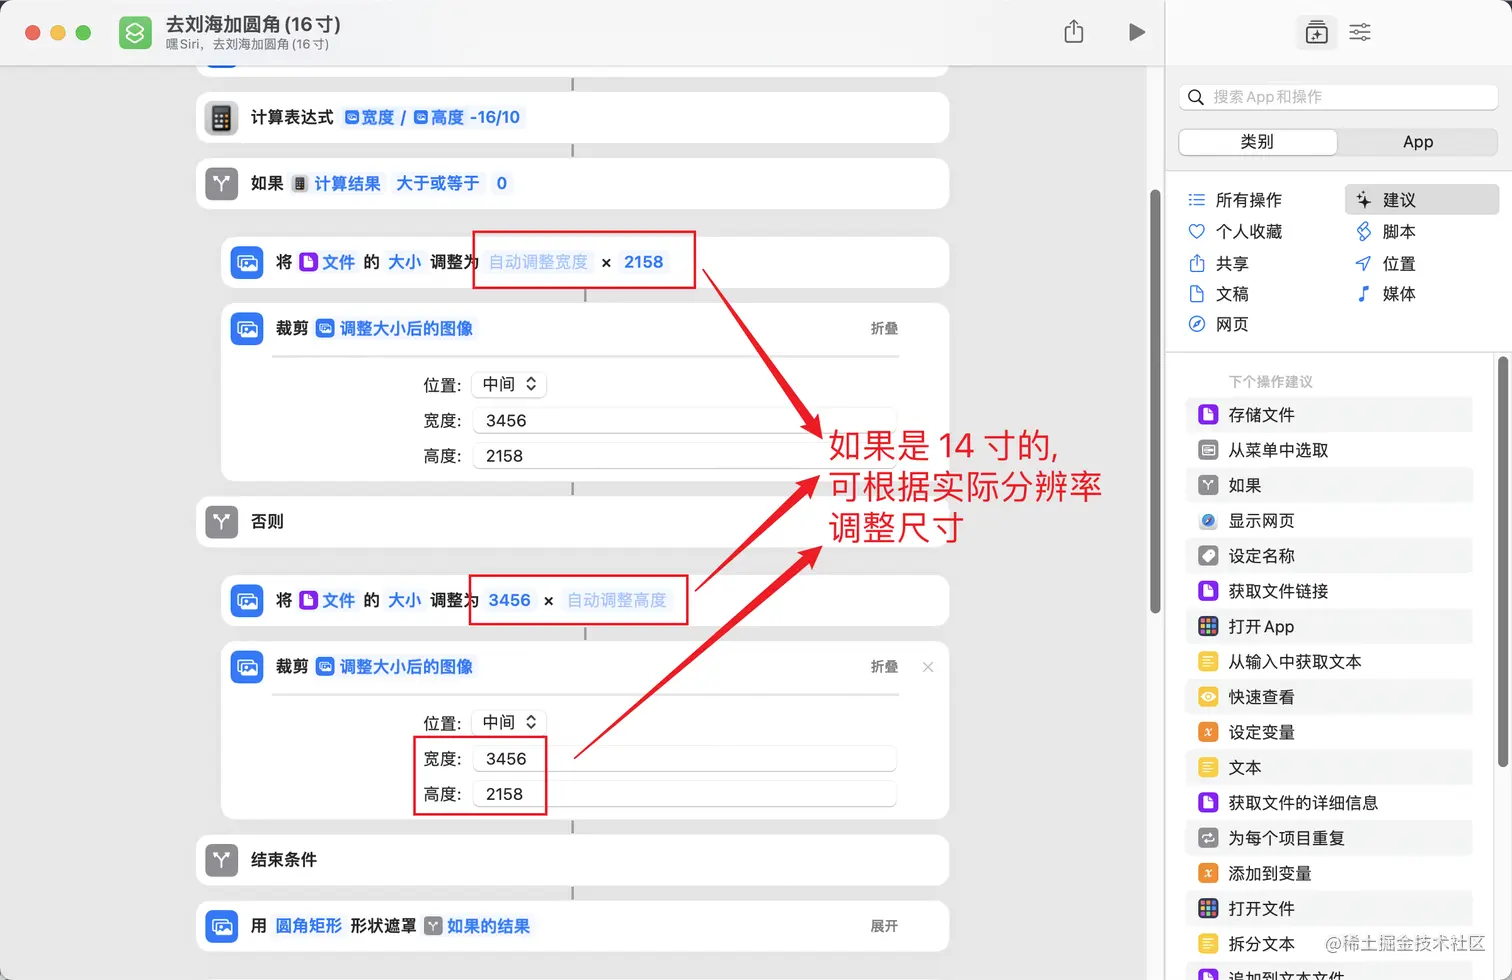Click the 计算结果 variable in the 如果 action
Screen dimensions: 1512x980
(337, 183)
